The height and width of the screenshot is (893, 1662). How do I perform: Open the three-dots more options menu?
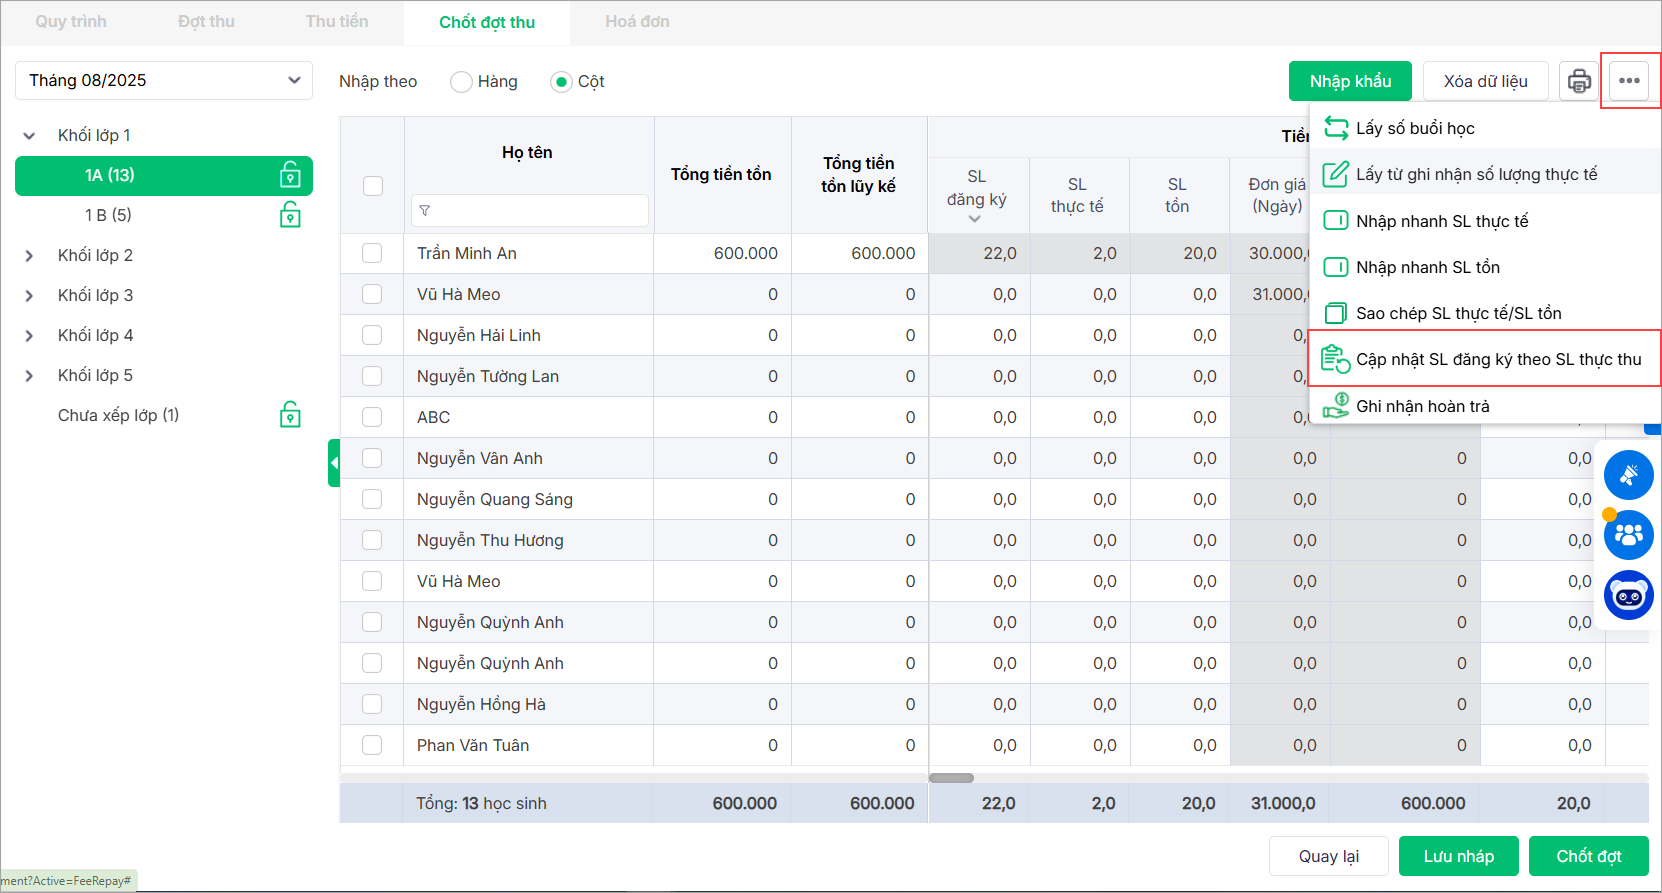[1629, 81]
